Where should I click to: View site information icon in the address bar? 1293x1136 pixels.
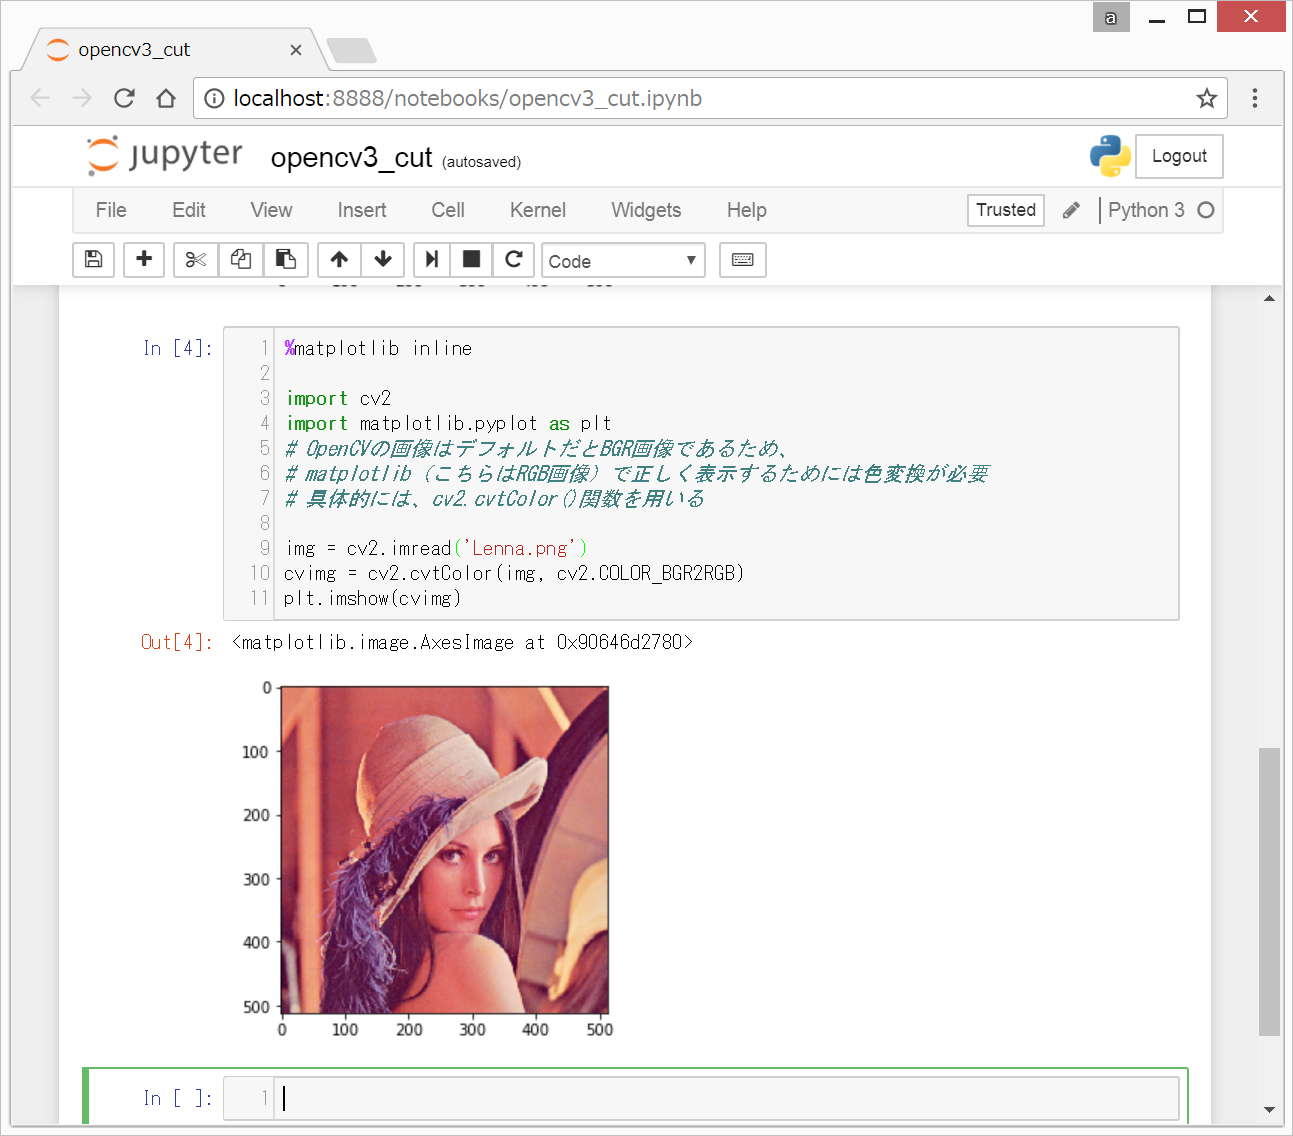coord(214,98)
